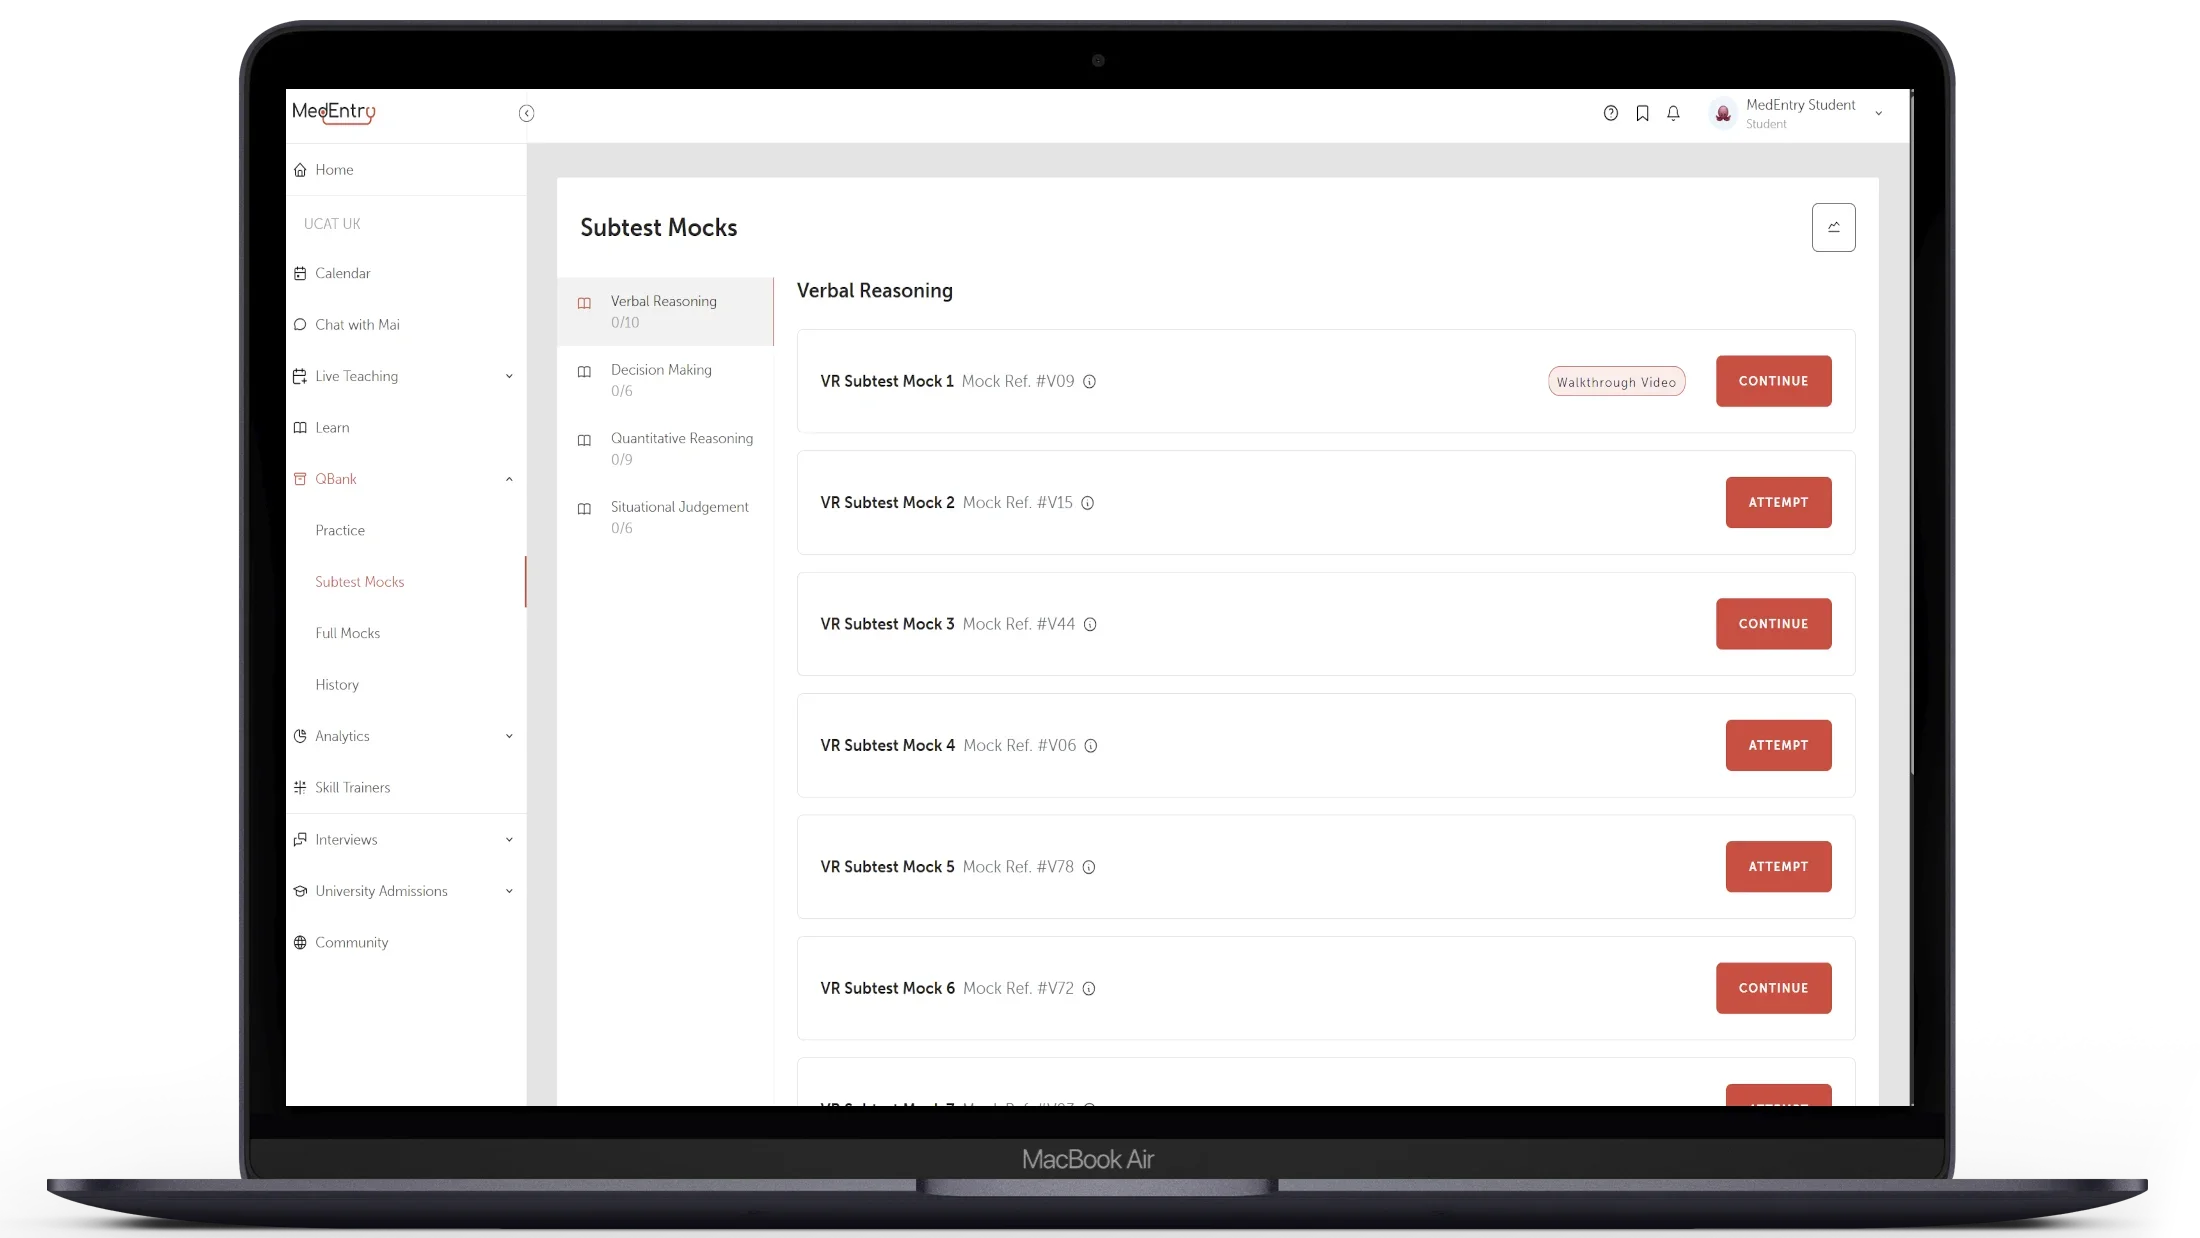Open Full Mocks in the sidebar

coord(347,633)
